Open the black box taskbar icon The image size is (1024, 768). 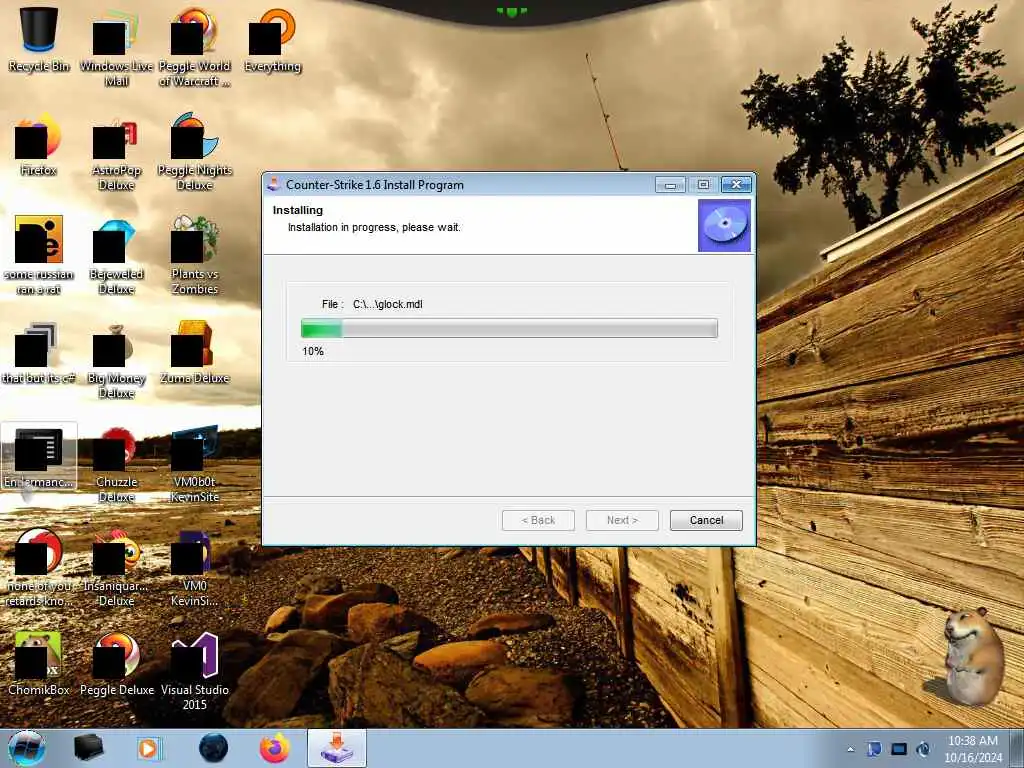tap(89, 748)
